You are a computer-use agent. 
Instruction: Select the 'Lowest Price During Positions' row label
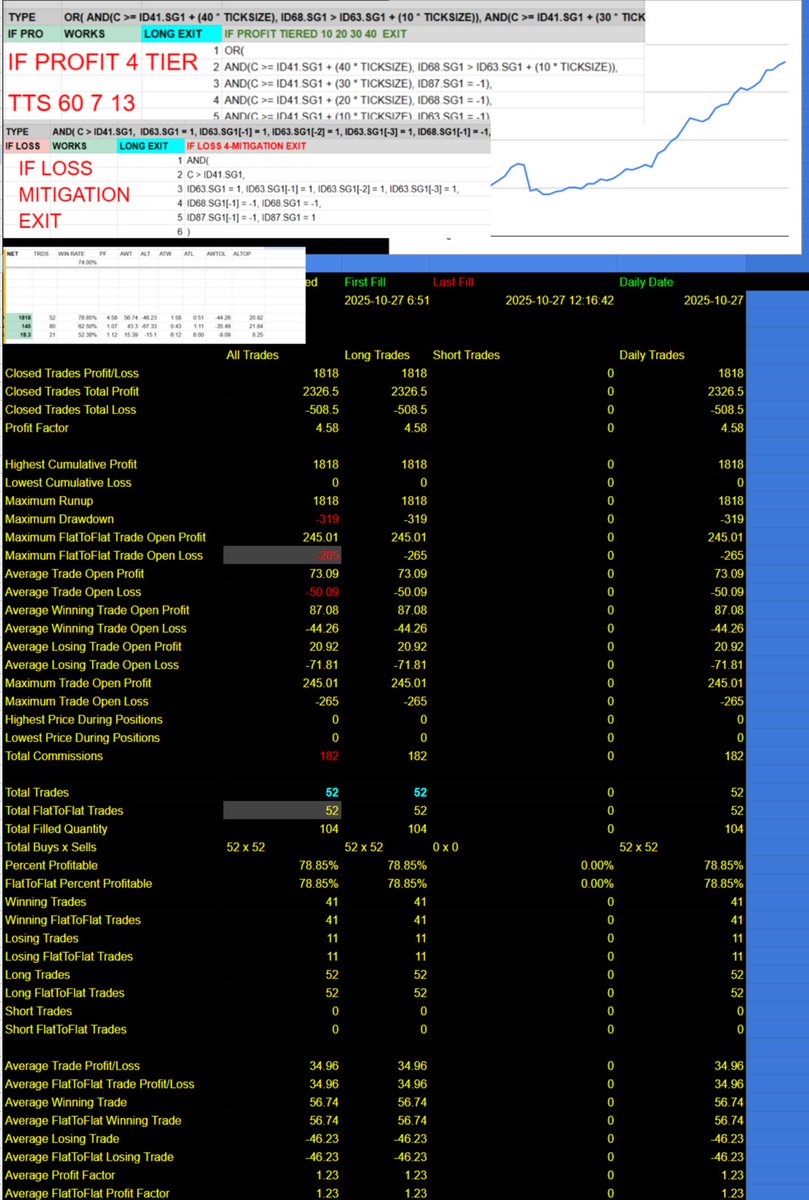[82, 737]
